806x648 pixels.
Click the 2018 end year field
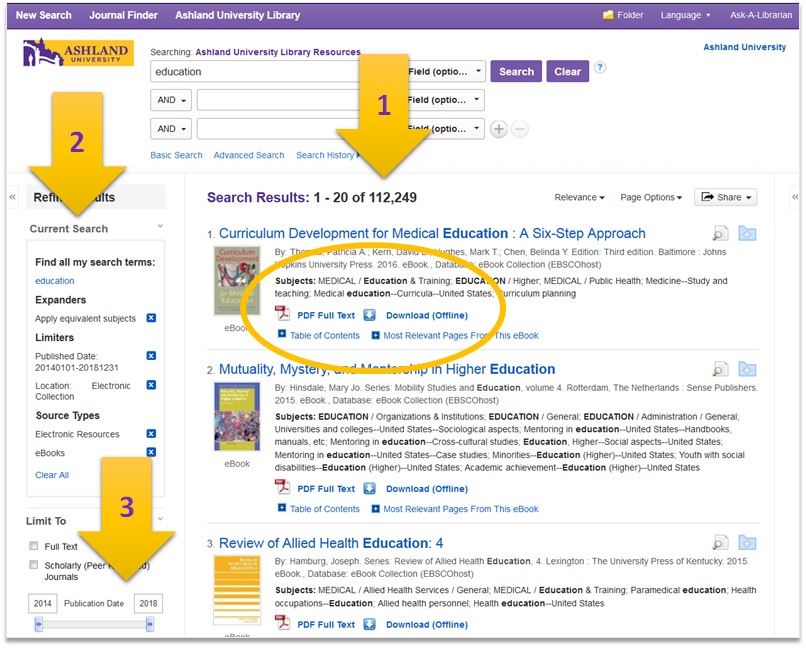click(x=149, y=603)
